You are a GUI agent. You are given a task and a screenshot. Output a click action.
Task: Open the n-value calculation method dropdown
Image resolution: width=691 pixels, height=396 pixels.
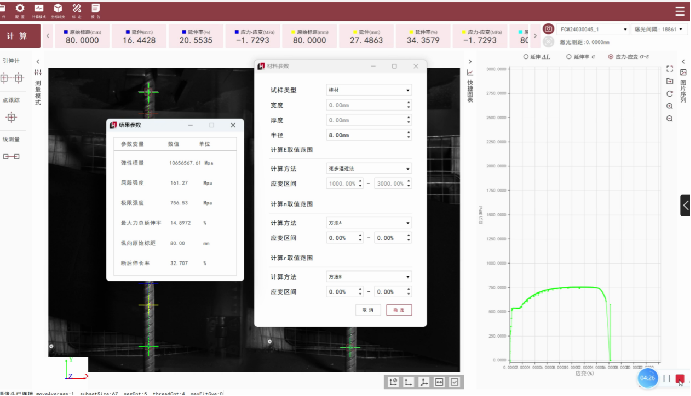click(369, 223)
